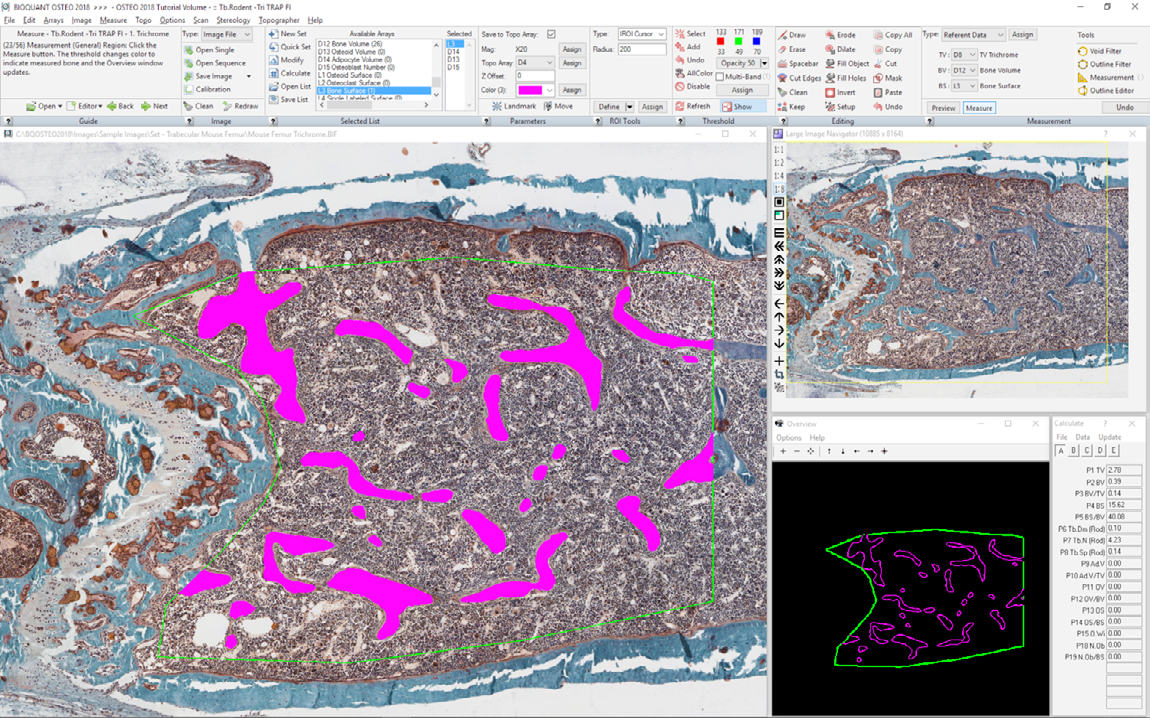Click Quick Set in Selected List panel
Viewport: 1150px width, 718px height.
point(290,47)
